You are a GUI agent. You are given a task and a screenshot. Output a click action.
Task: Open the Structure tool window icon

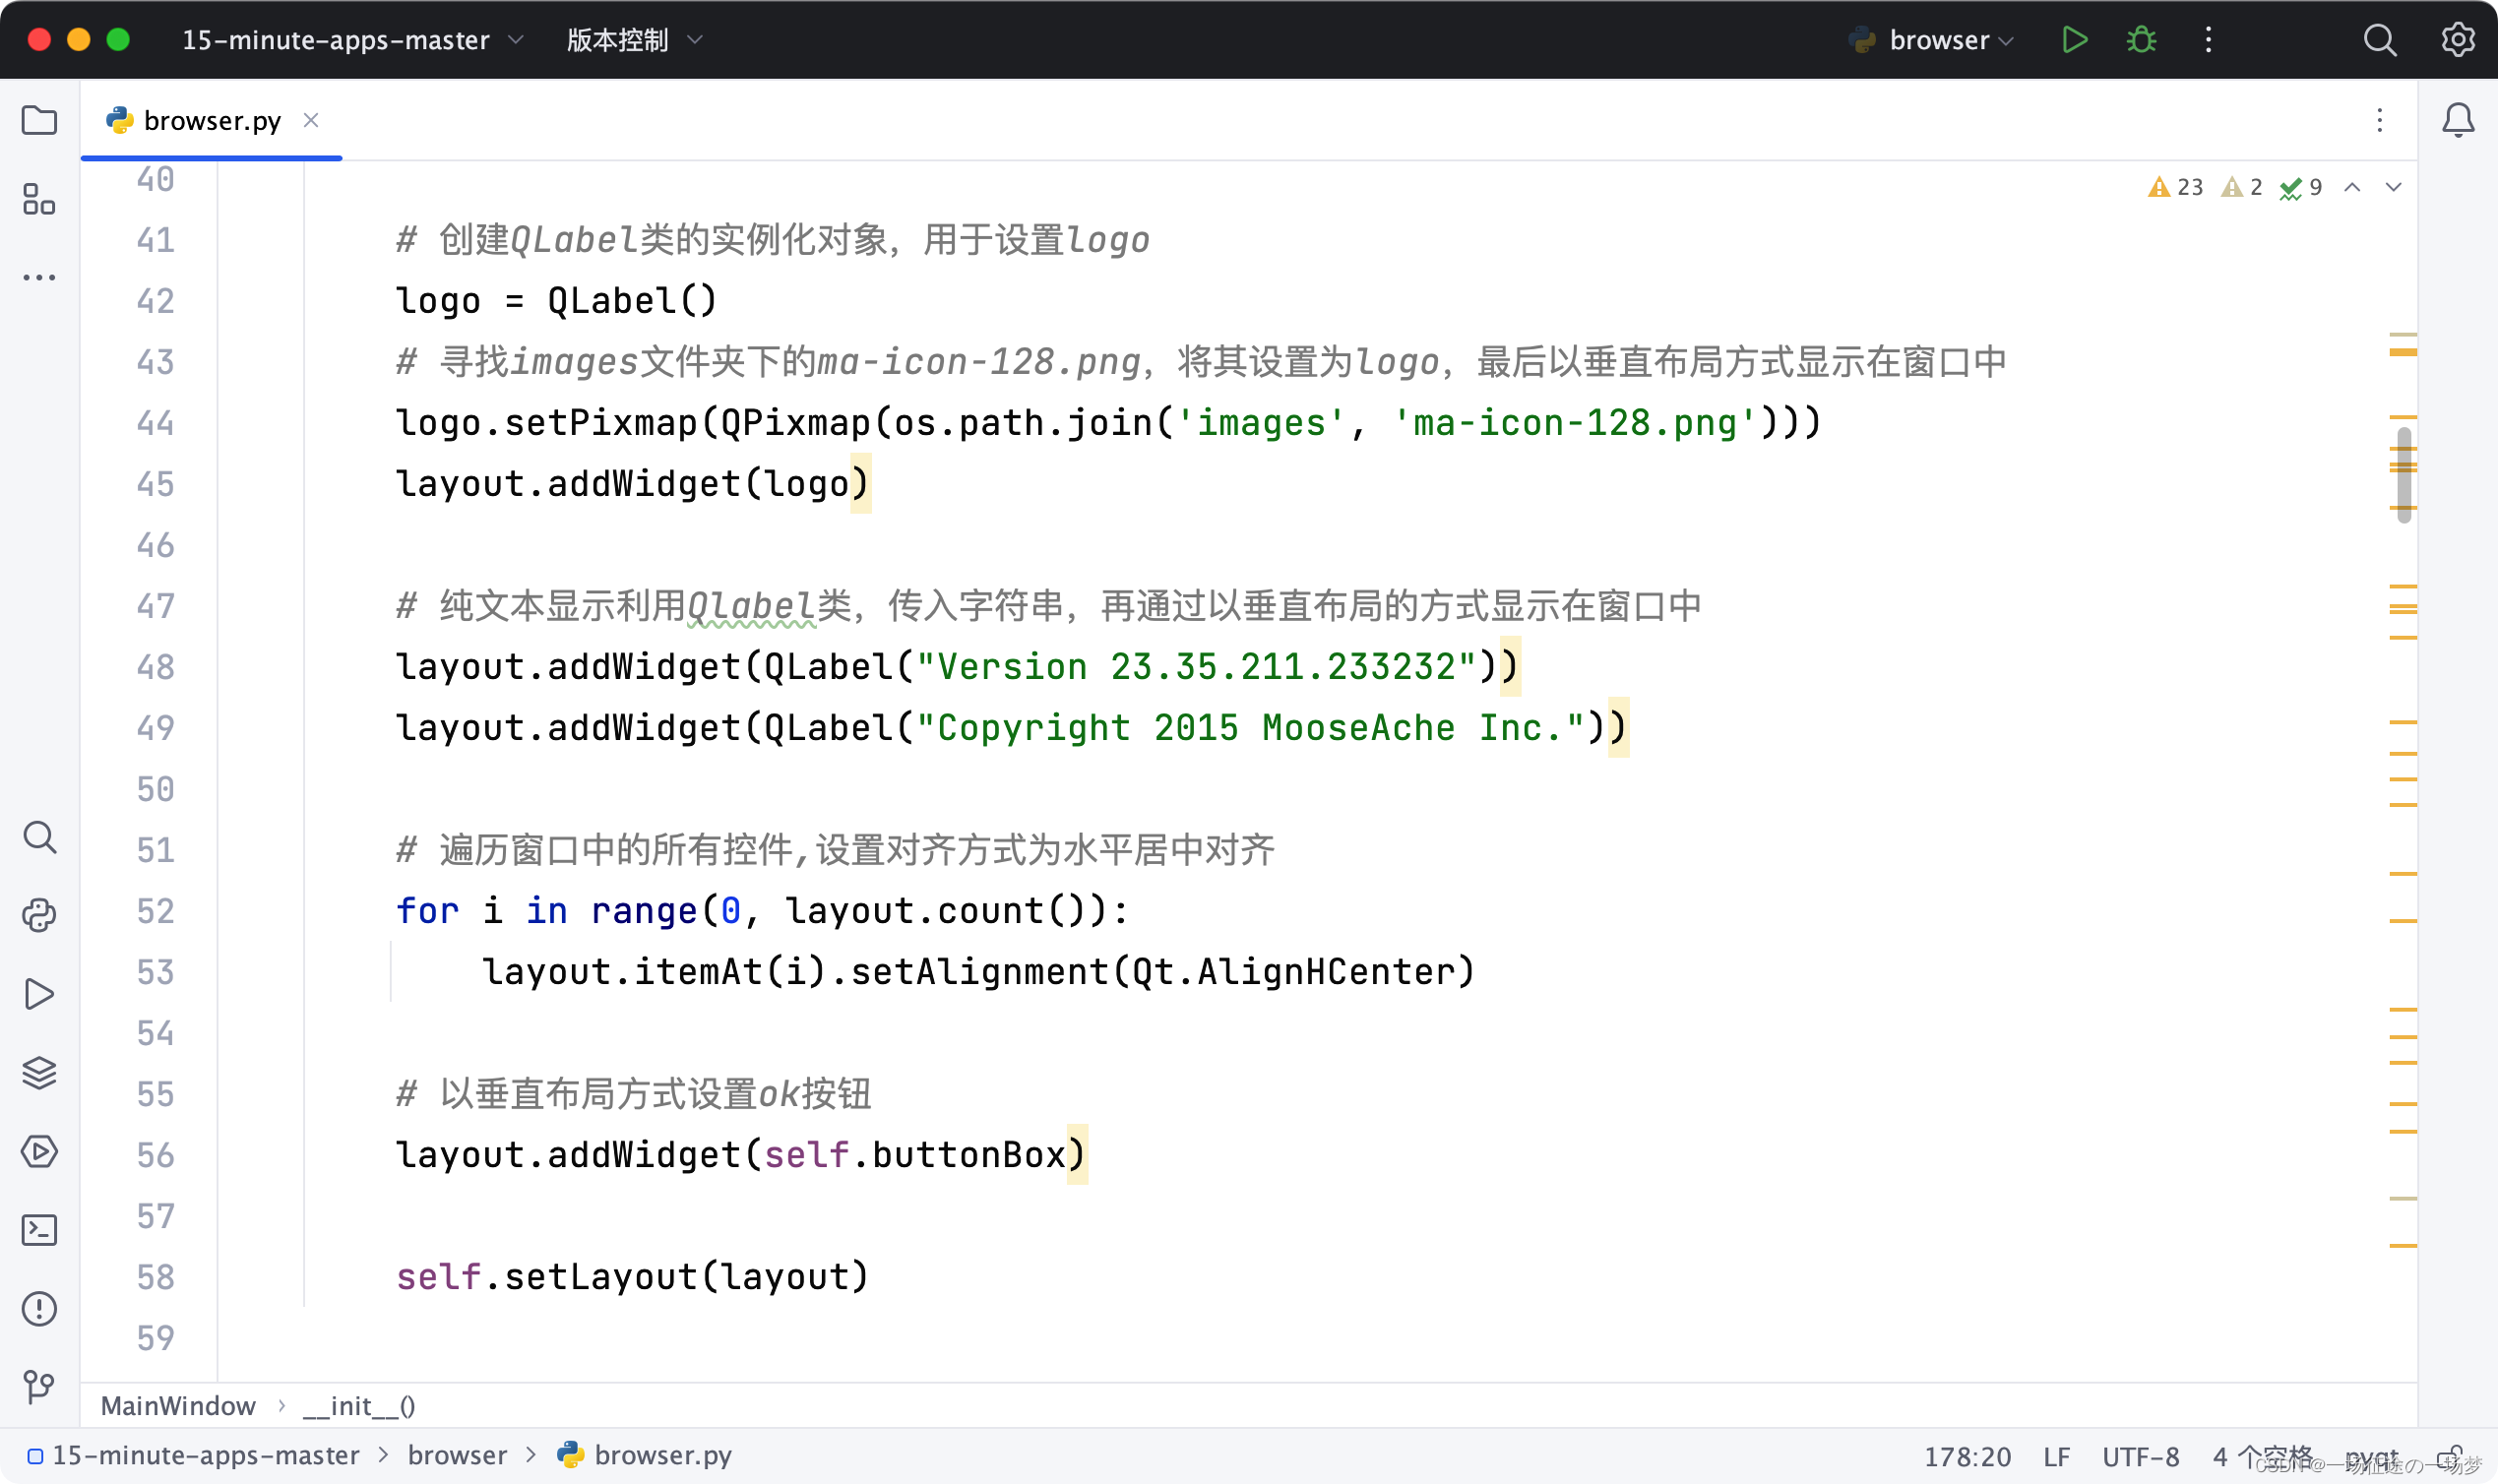click(39, 200)
